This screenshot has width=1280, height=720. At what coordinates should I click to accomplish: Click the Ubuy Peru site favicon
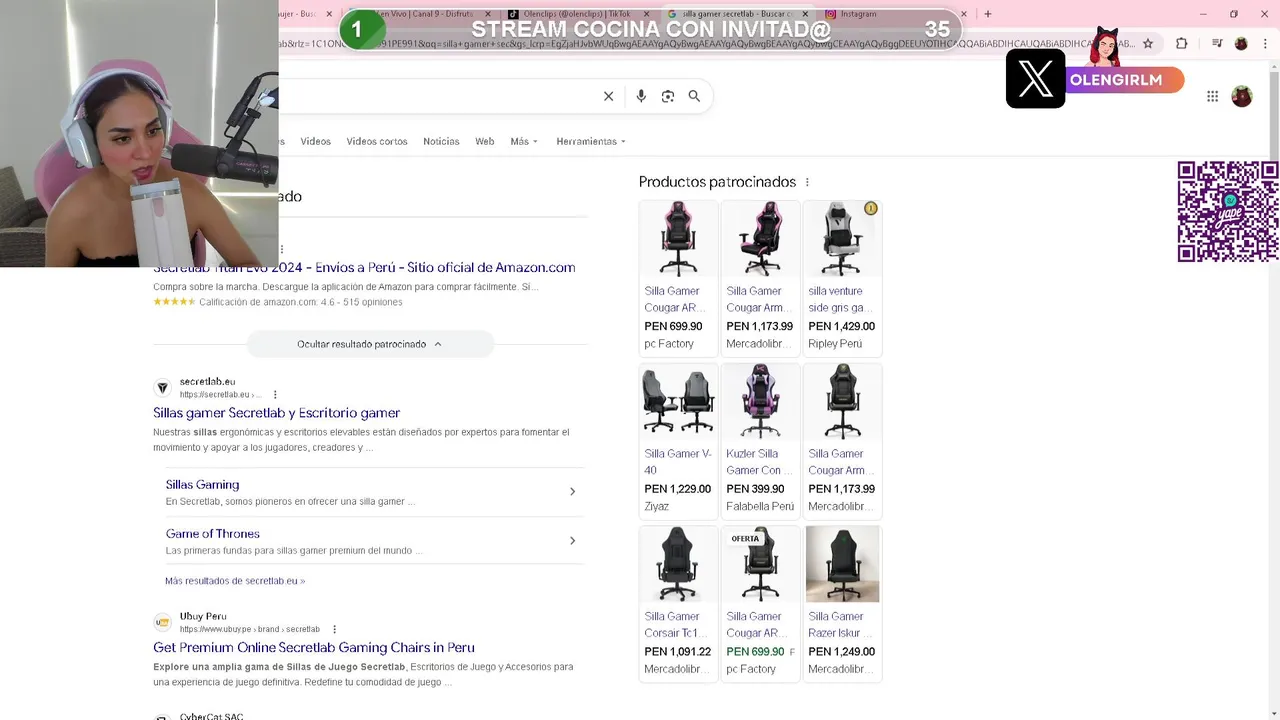pos(162,622)
